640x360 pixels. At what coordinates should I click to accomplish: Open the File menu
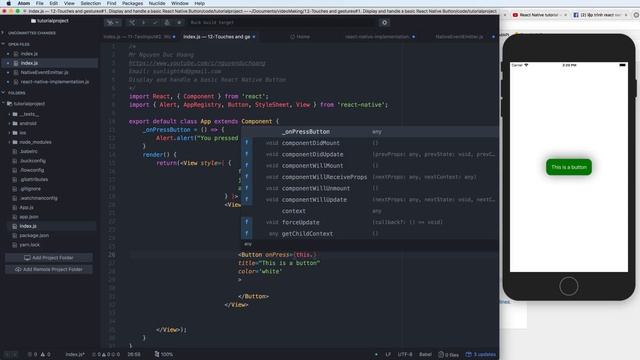[x=40, y=3]
